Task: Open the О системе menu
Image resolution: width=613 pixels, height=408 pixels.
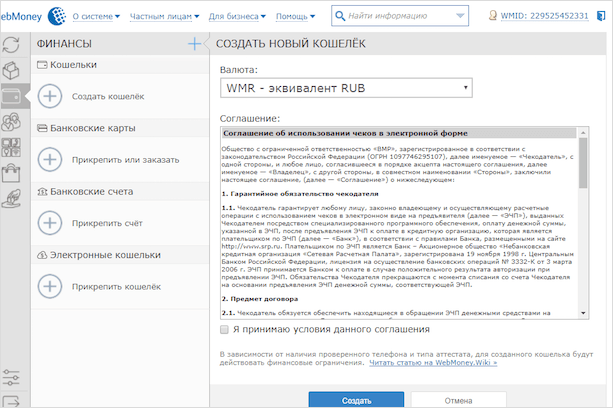Action: (x=96, y=16)
